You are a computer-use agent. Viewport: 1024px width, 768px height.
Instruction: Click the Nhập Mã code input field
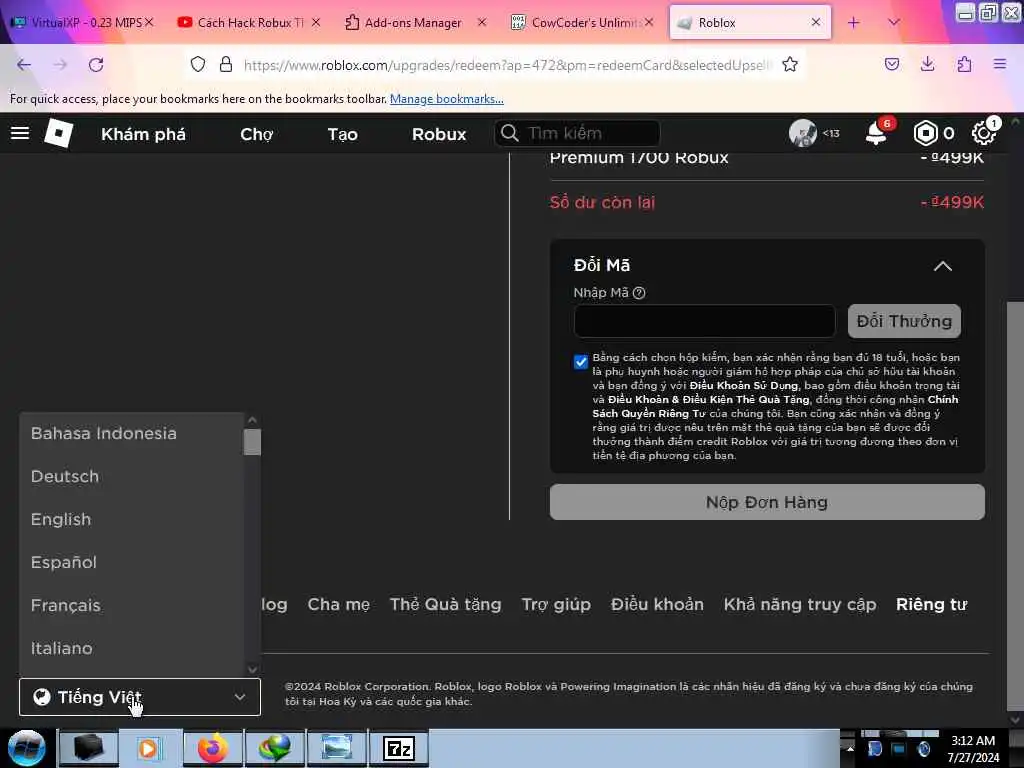click(704, 321)
